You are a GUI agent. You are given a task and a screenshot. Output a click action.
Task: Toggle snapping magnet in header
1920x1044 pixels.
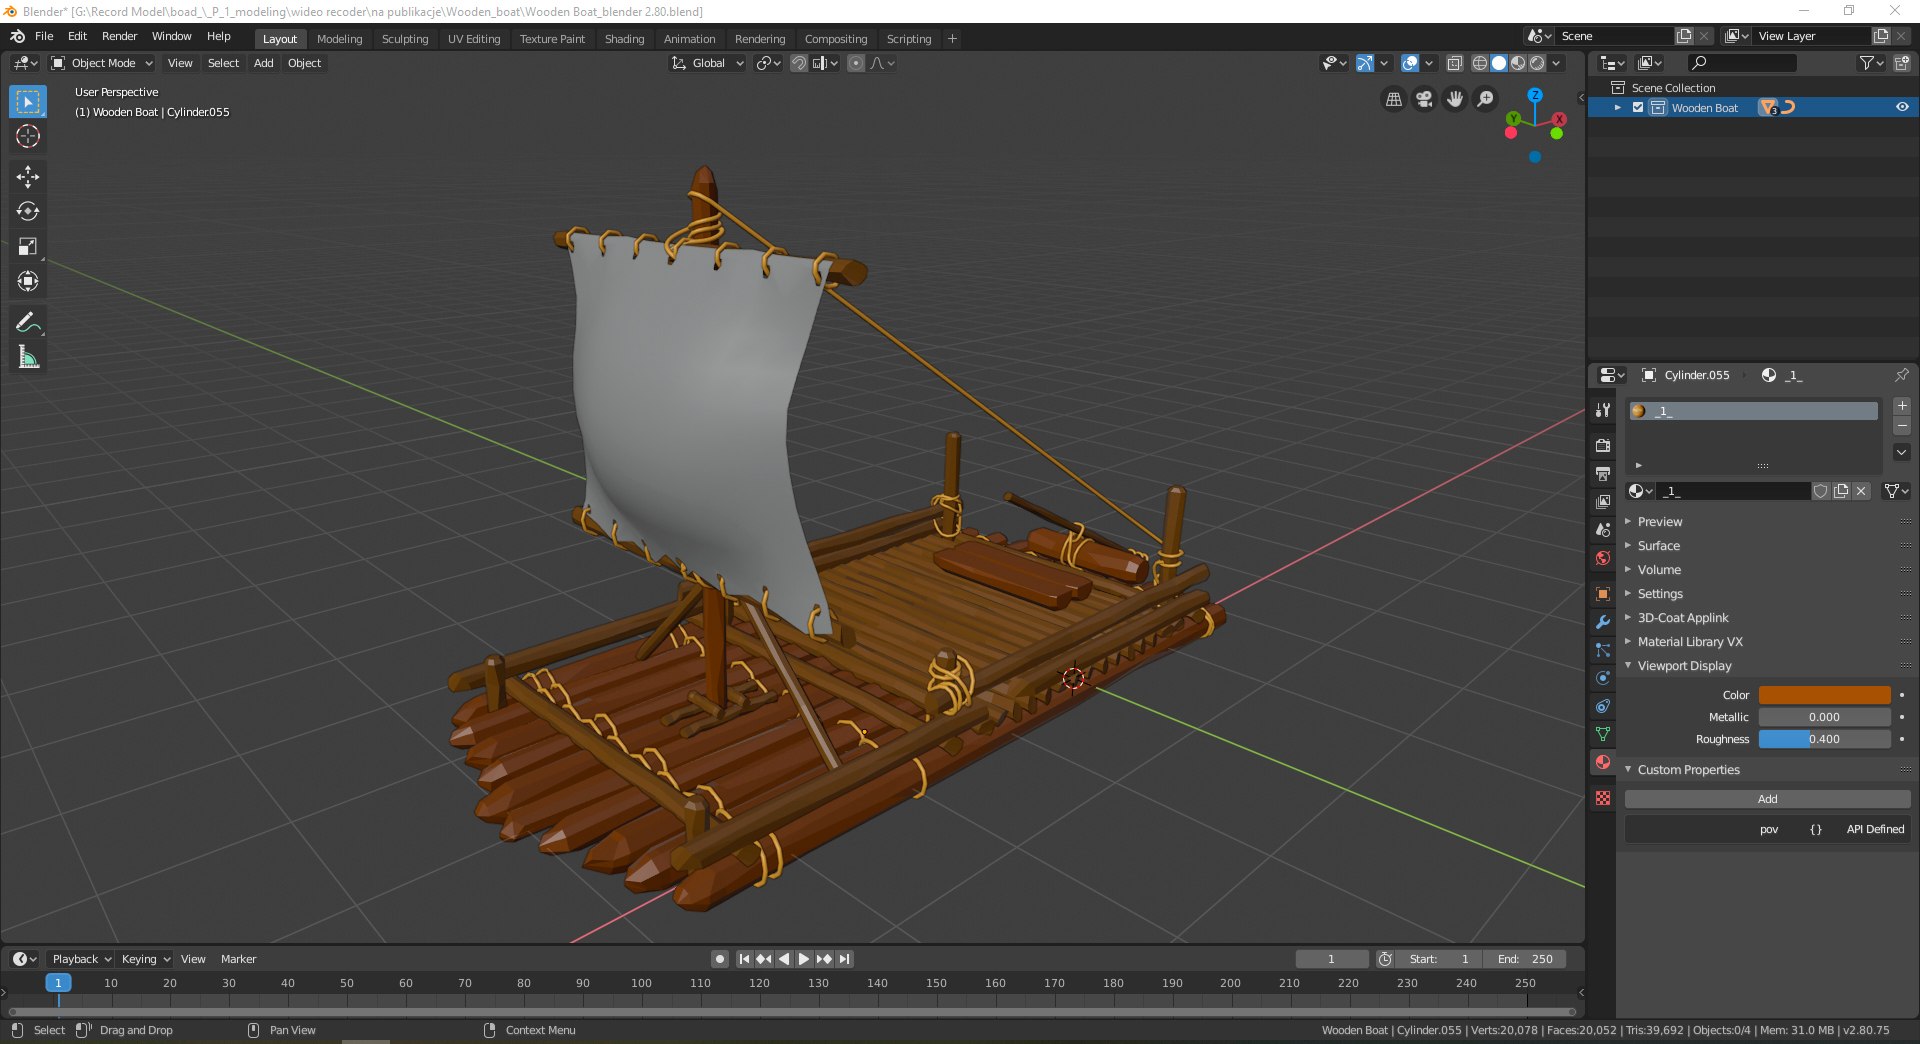pyautogui.click(x=799, y=63)
